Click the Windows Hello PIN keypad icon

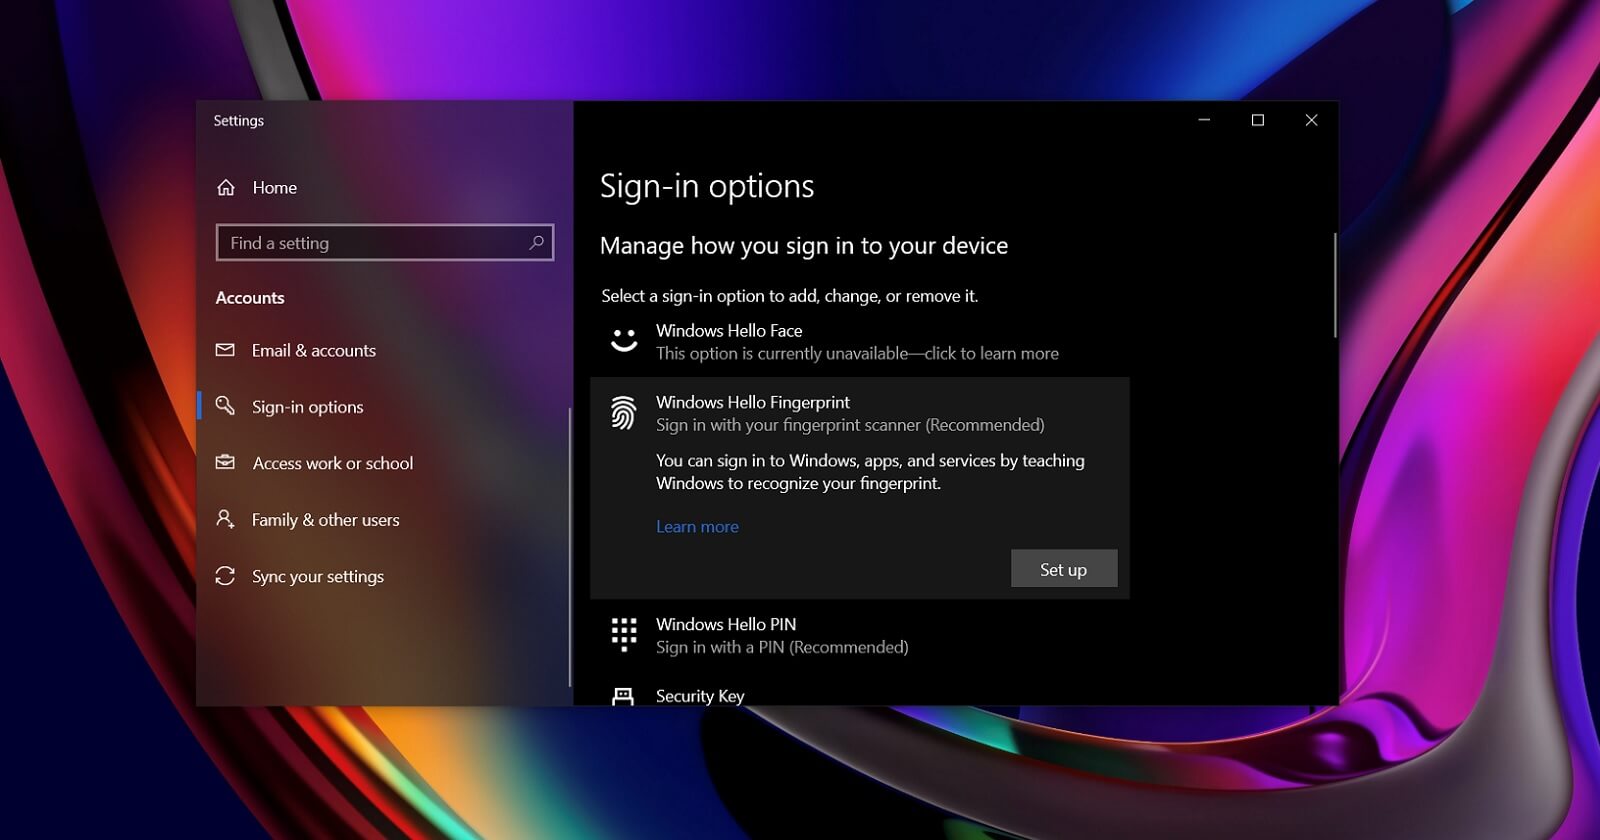click(624, 634)
